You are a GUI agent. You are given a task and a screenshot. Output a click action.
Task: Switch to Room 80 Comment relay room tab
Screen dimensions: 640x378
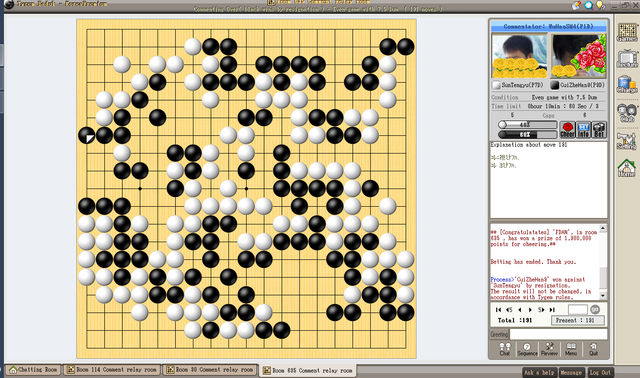[x=210, y=370]
